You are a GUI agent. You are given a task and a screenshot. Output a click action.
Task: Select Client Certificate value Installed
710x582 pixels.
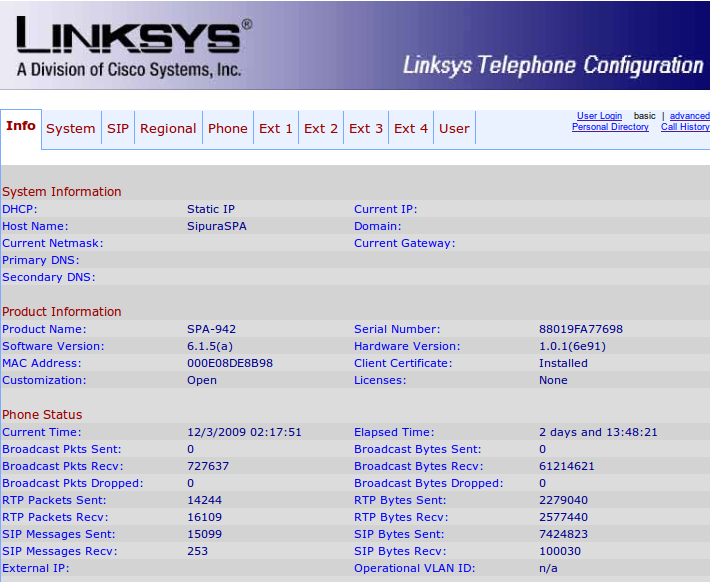click(563, 363)
